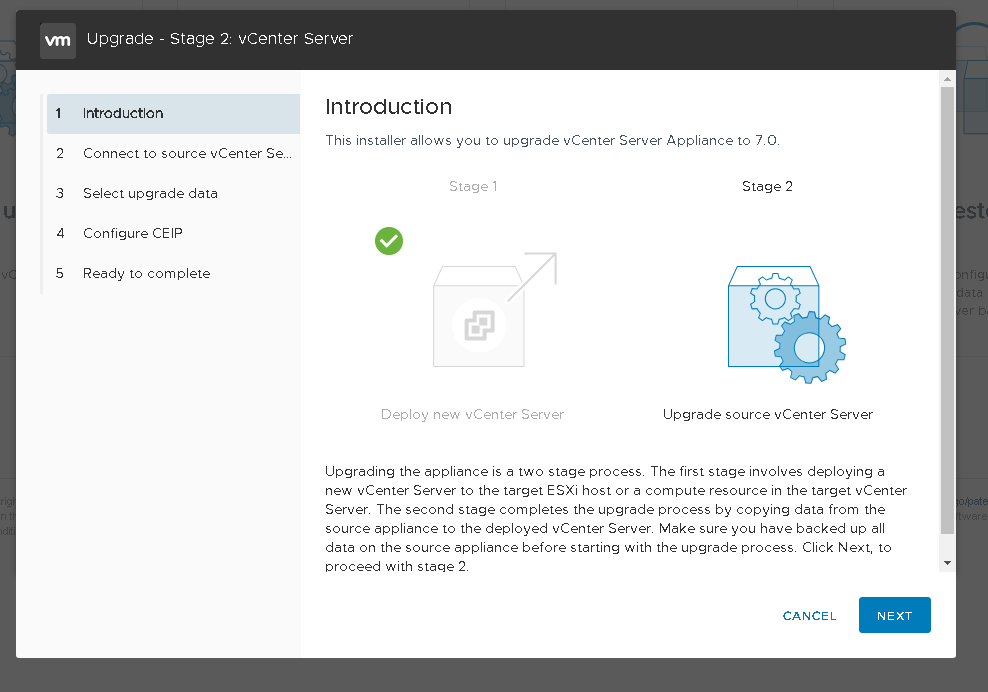The height and width of the screenshot is (692, 988).
Task: Click the "Deploy new vCenter Server" caption
Action: pyautogui.click(x=472, y=415)
